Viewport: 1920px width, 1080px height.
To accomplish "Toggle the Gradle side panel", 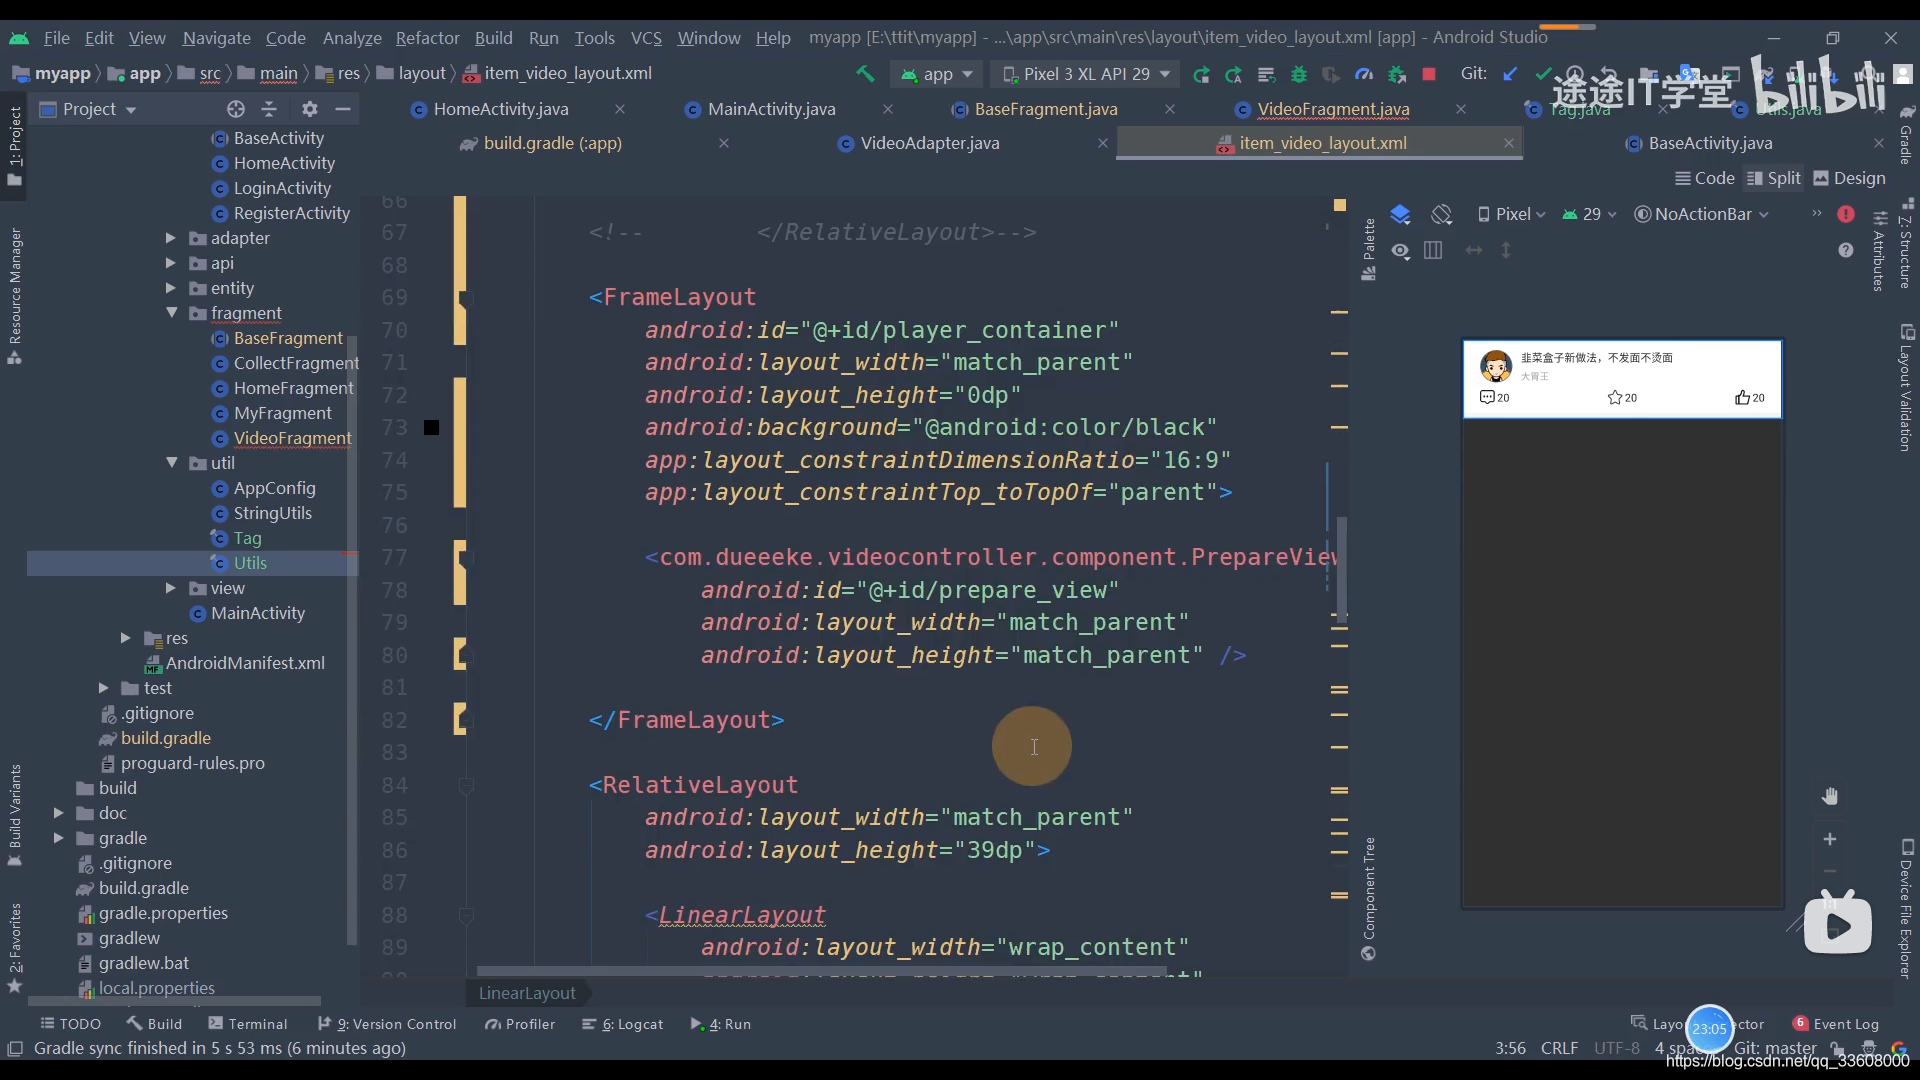I will pyautogui.click(x=1906, y=135).
